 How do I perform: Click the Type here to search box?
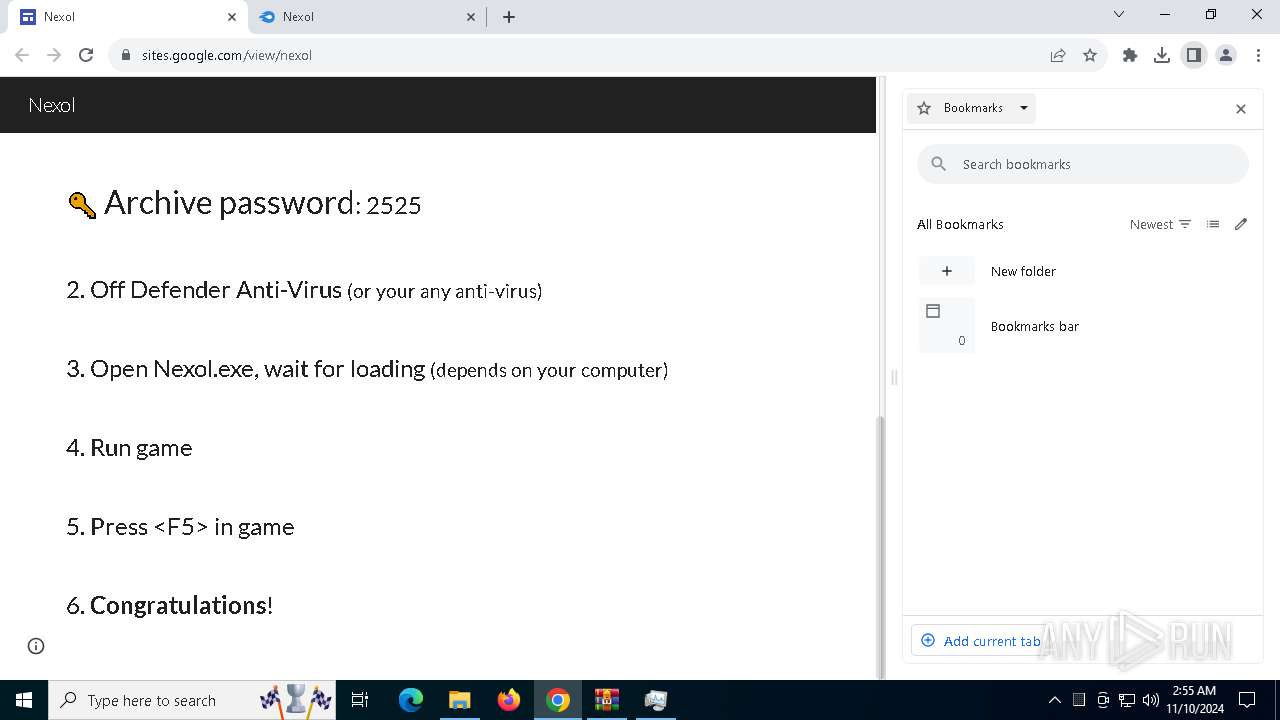pos(193,700)
